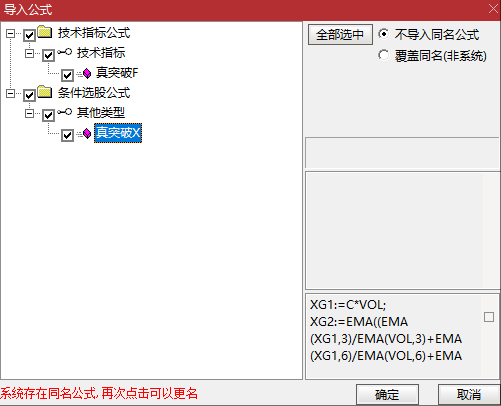Toggle the 其他类型 category checkbox
The height and width of the screenshot is (406, 501).
[x=48, y=115]
